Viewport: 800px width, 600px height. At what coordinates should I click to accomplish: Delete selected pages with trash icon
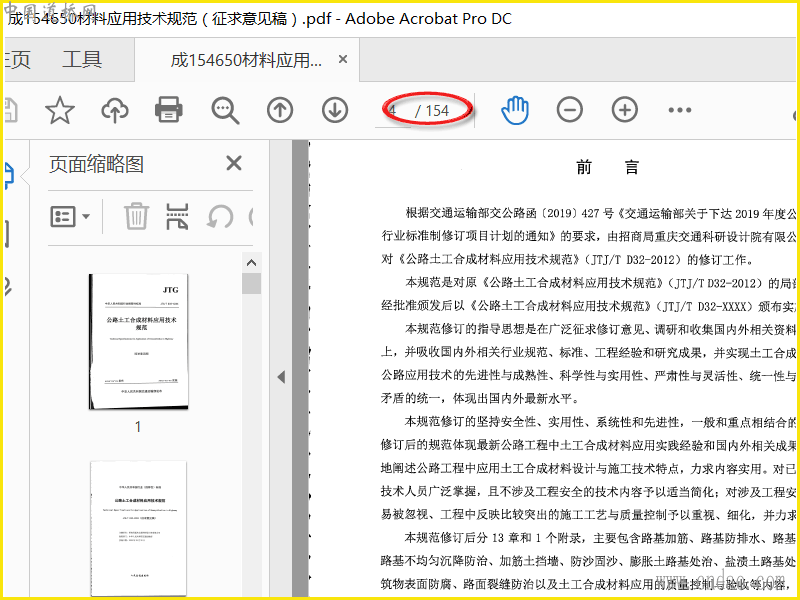[x=136, y=216]
